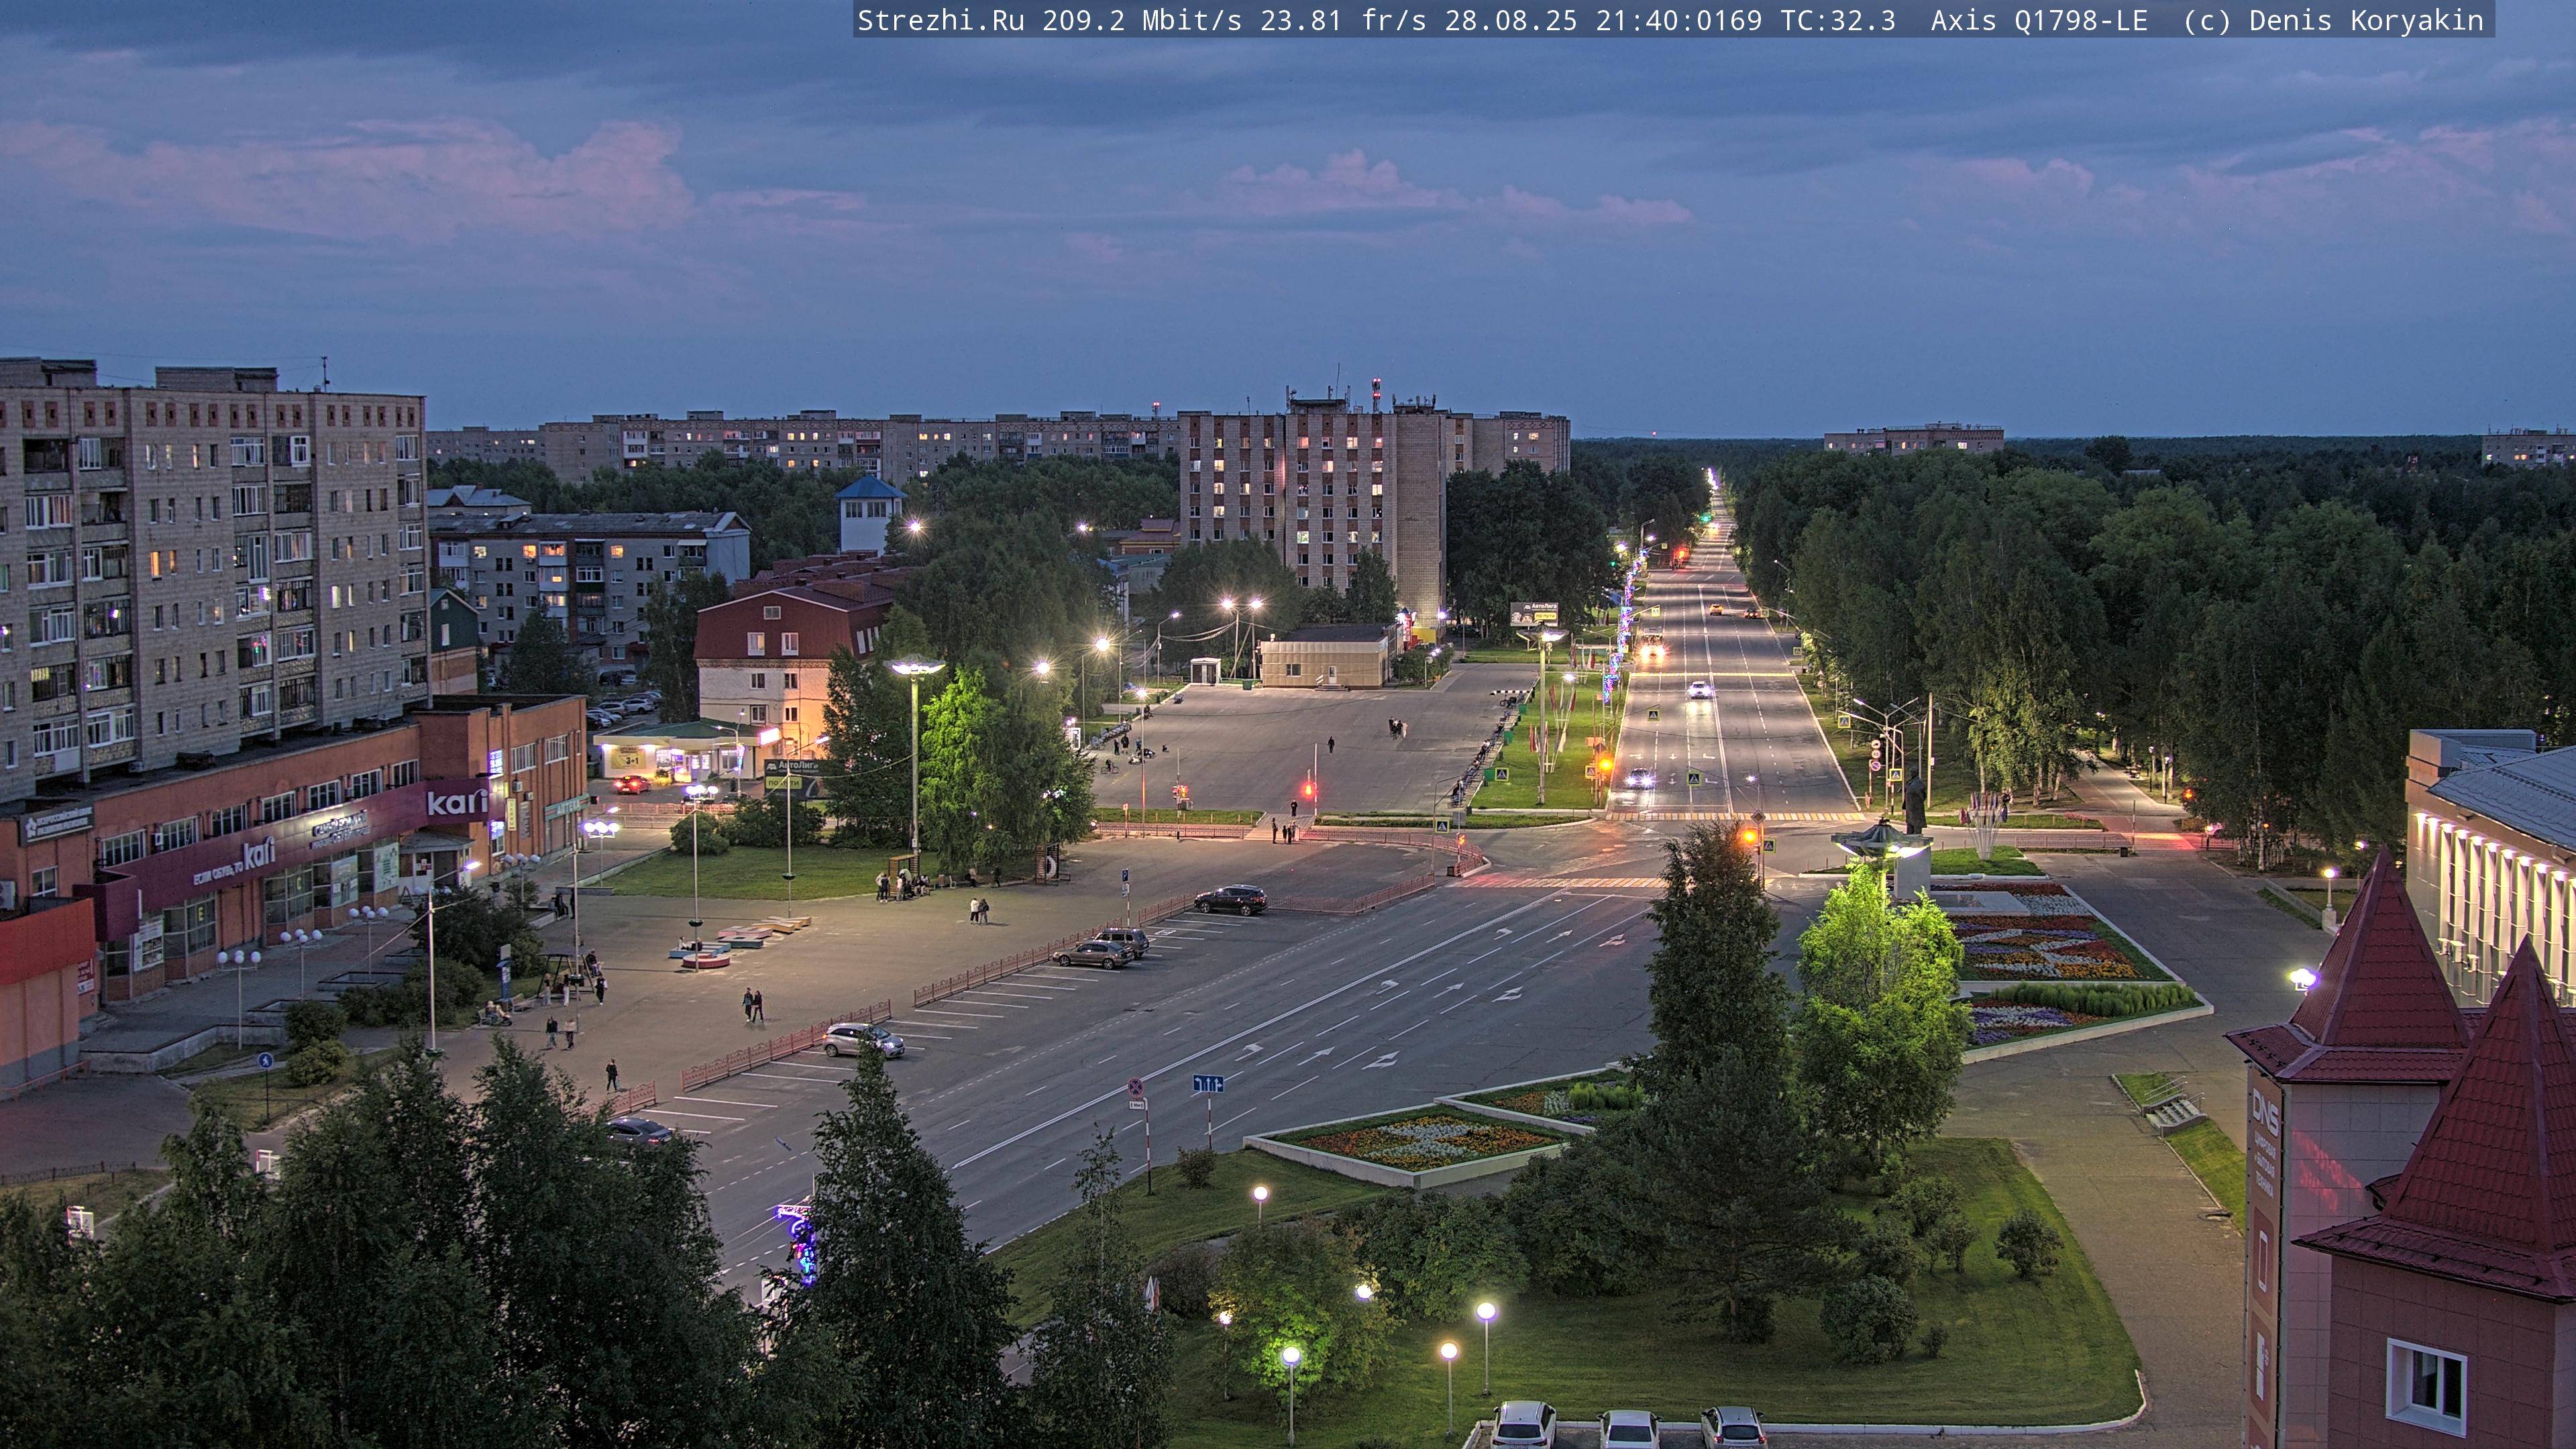Viewport: 2576px width, 1449px height.
Task: Click the time stamp 21:40:0169
Action: [1679, 20]
